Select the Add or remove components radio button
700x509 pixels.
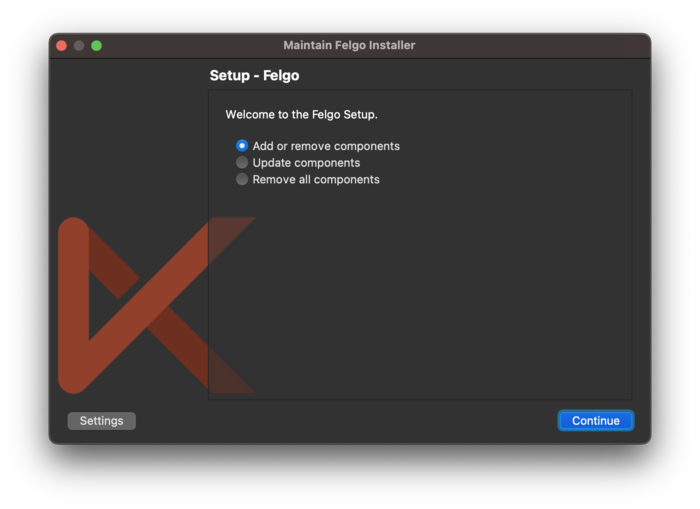tap(242, 146)
